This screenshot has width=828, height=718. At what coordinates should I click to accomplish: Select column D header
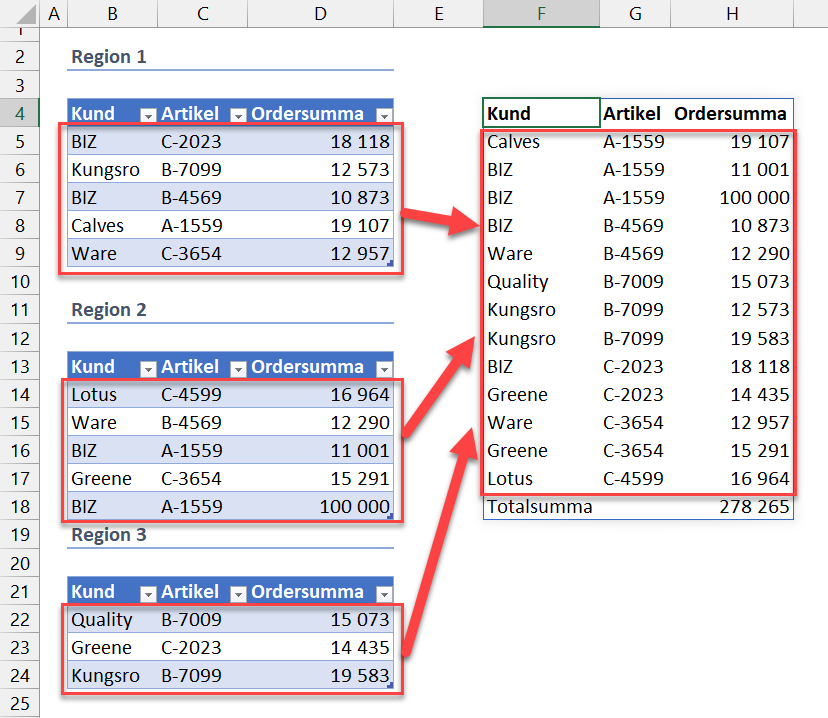[x=320, y=14]
